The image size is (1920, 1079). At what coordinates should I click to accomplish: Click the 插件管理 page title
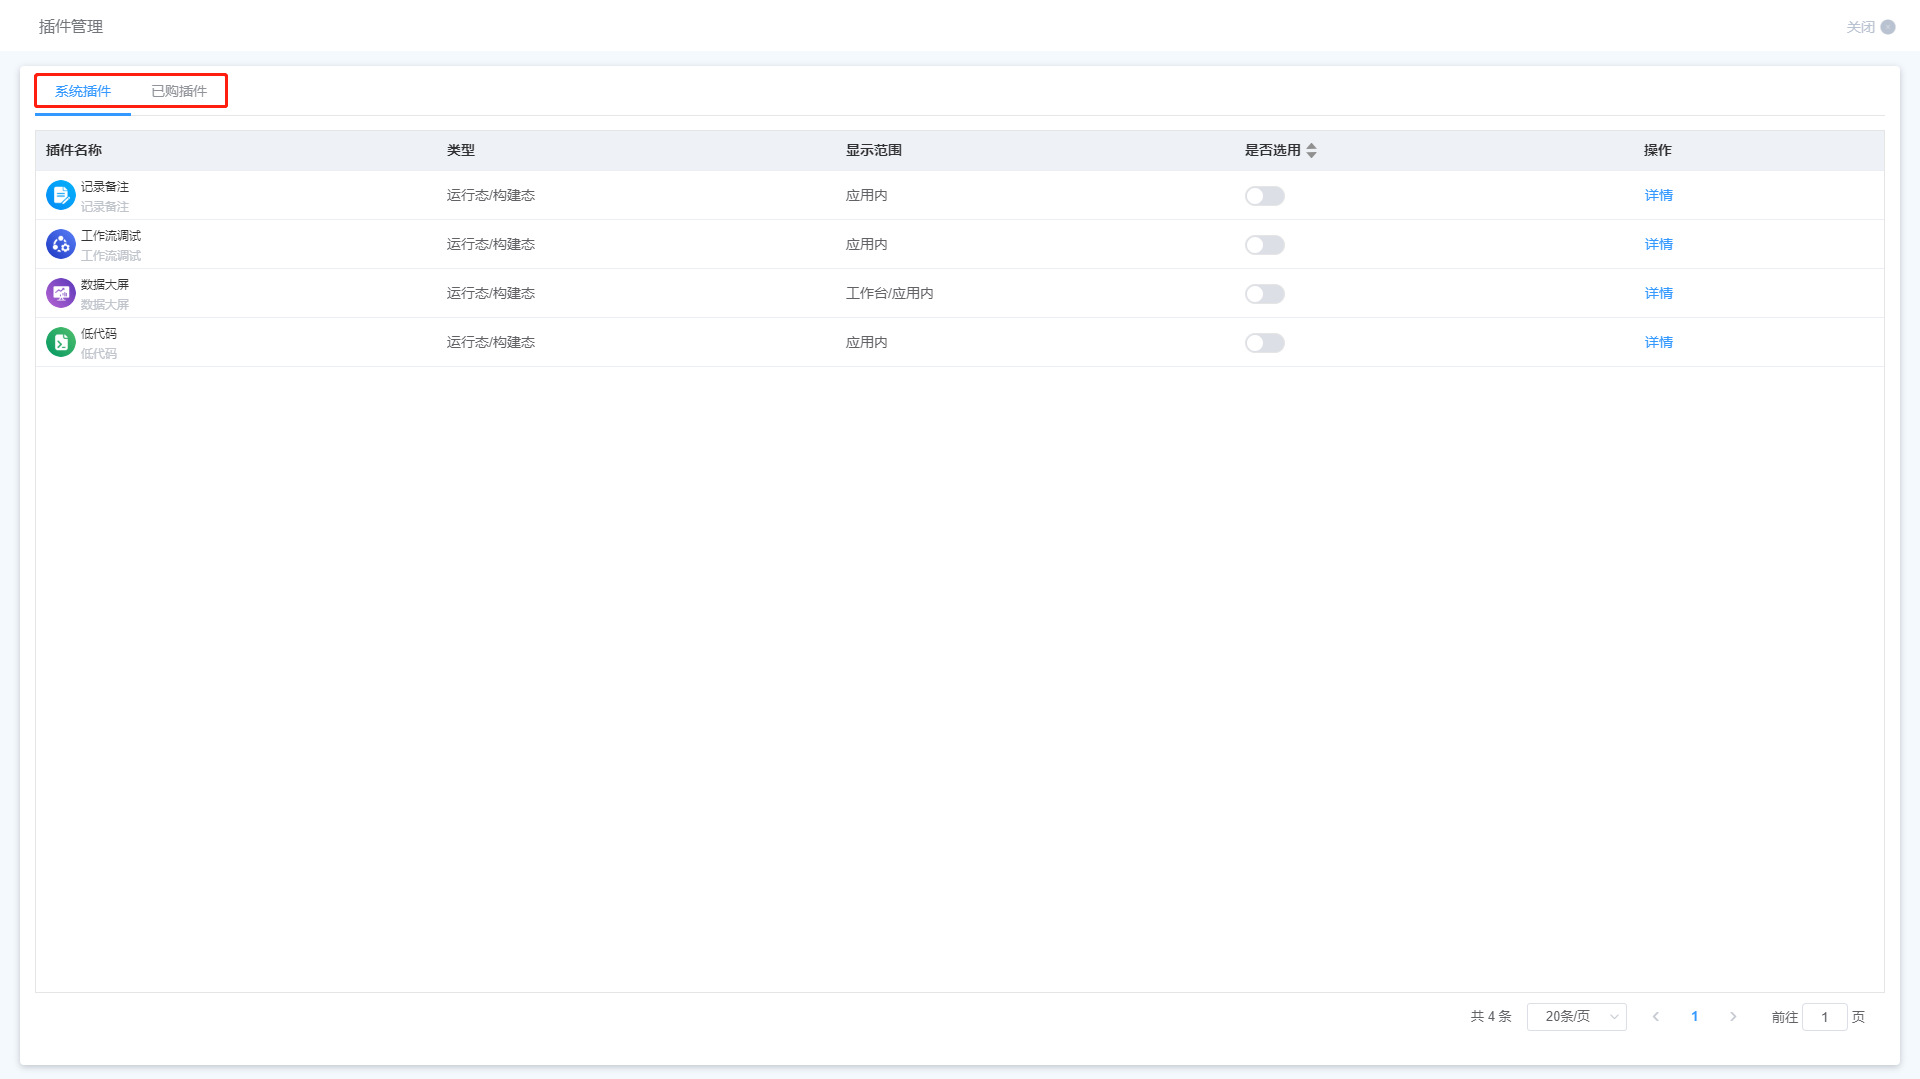point(71,27)
